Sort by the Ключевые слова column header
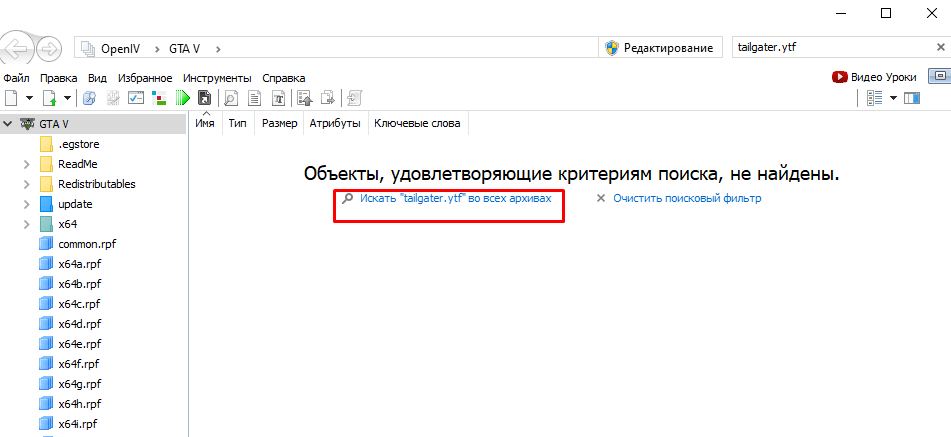 pos(417,124)
